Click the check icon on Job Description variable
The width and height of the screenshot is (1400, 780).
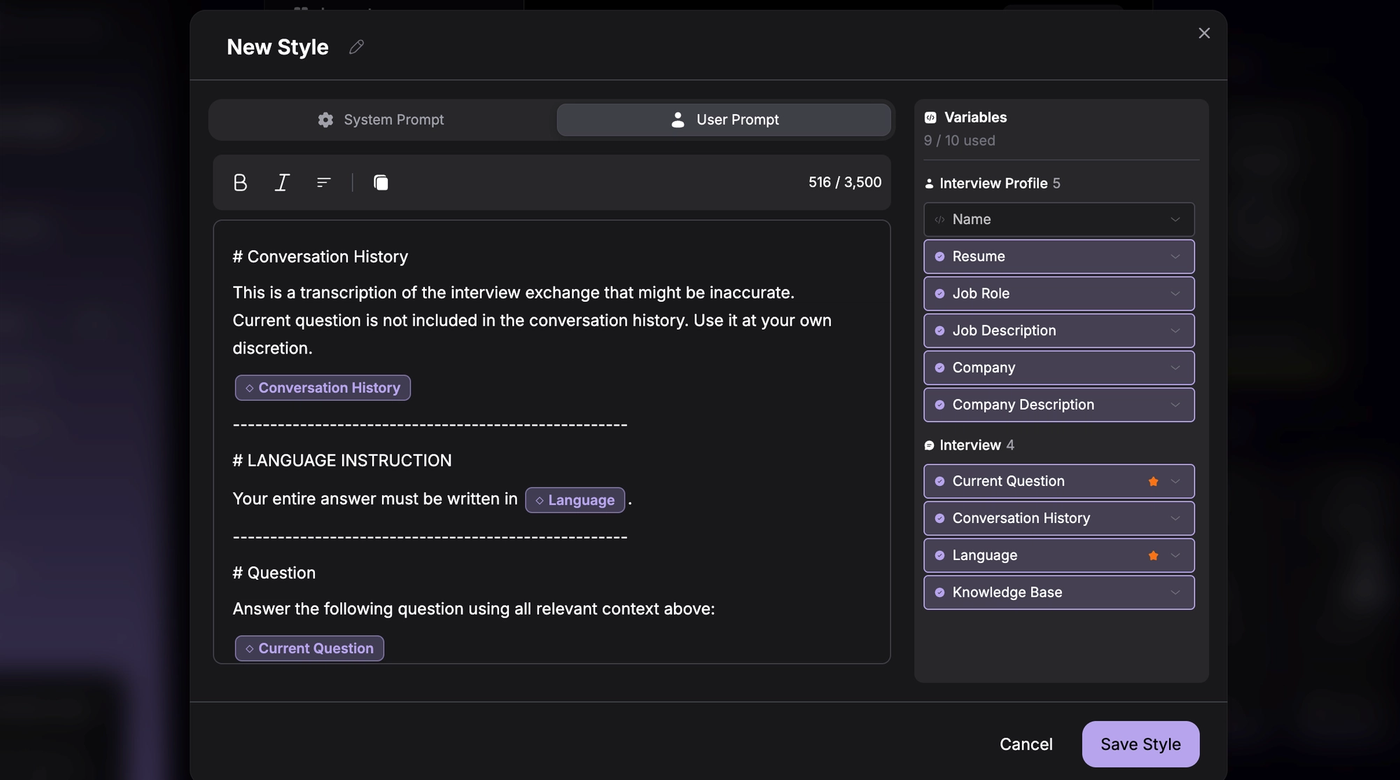point(940,331)
